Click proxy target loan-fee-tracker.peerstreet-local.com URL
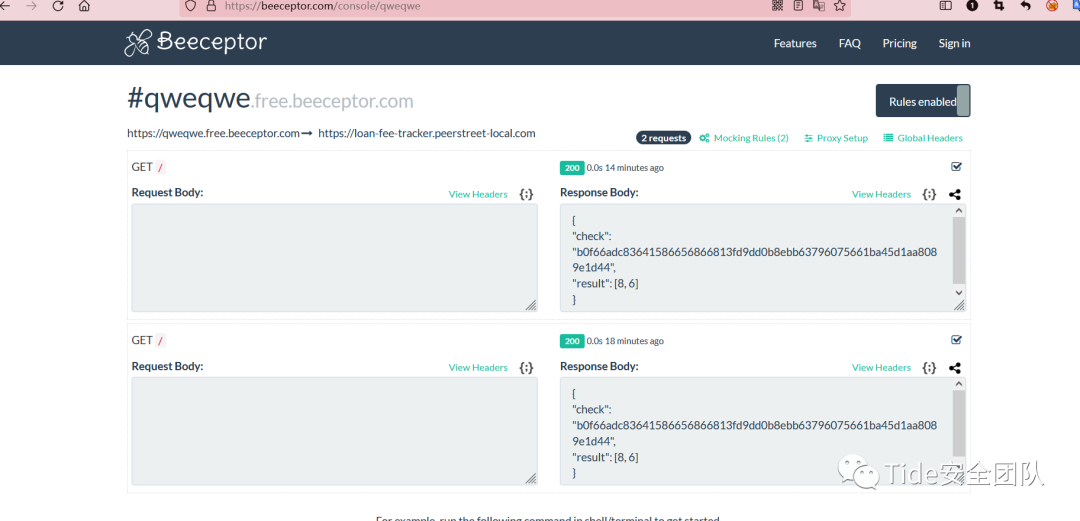1080x521 pixels. 427,133
